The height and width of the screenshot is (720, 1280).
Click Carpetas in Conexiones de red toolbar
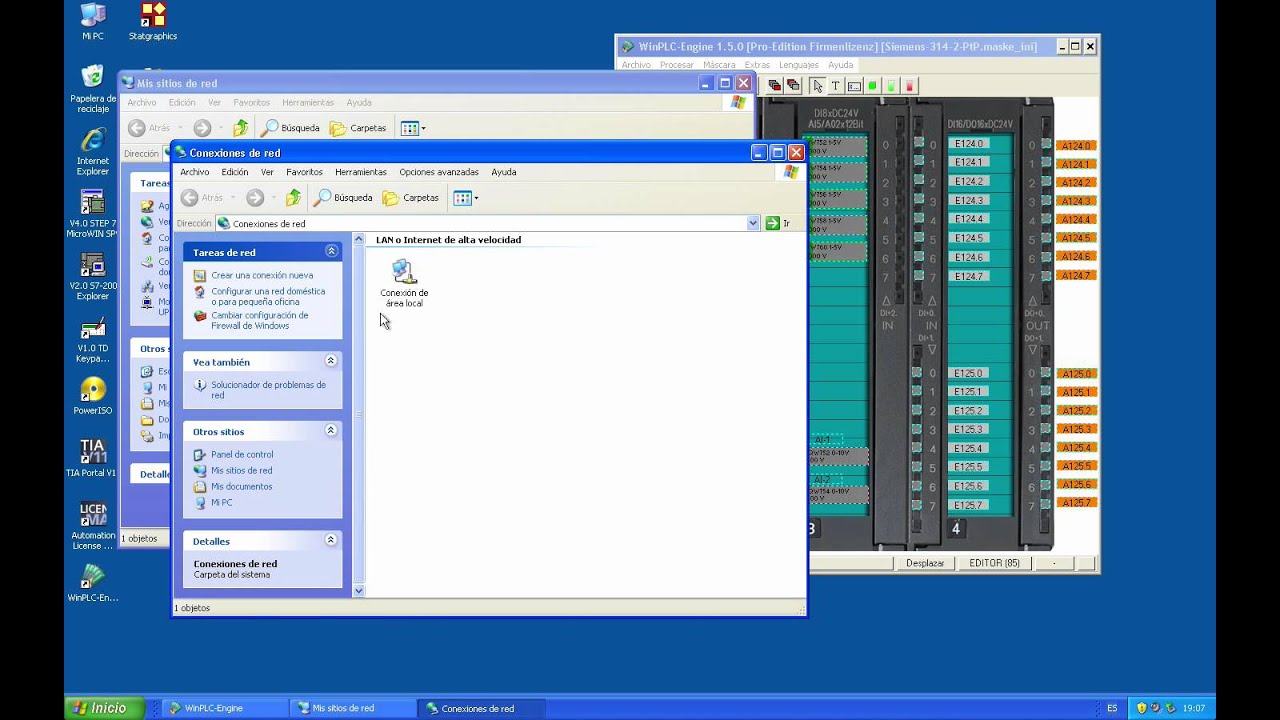coord(411,198)
